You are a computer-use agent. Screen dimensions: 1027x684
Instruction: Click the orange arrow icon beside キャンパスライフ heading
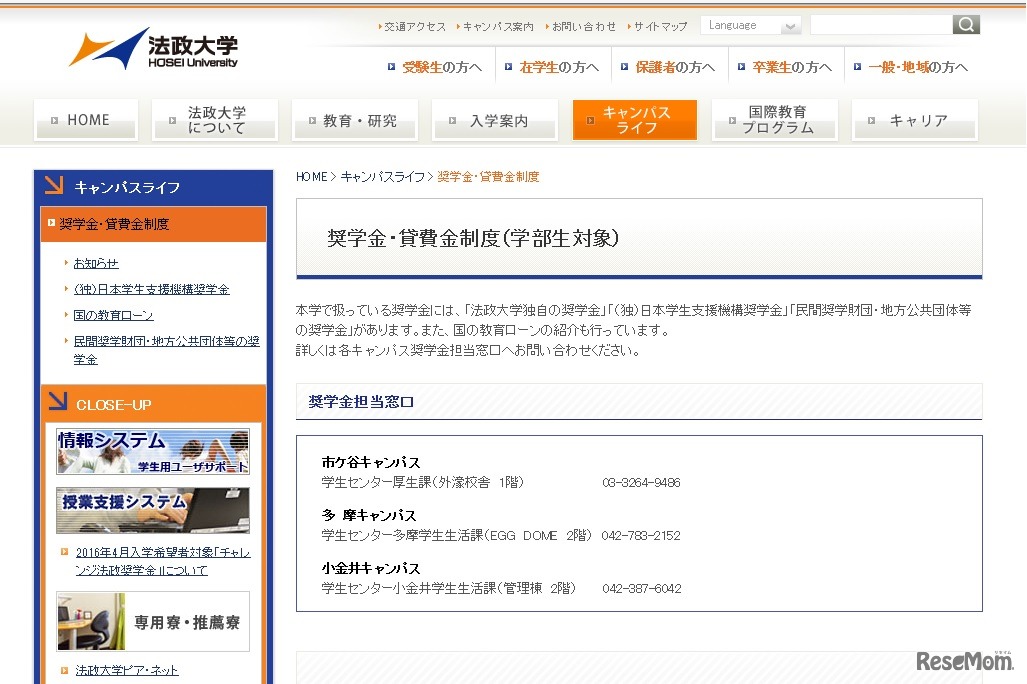point(52,185)
